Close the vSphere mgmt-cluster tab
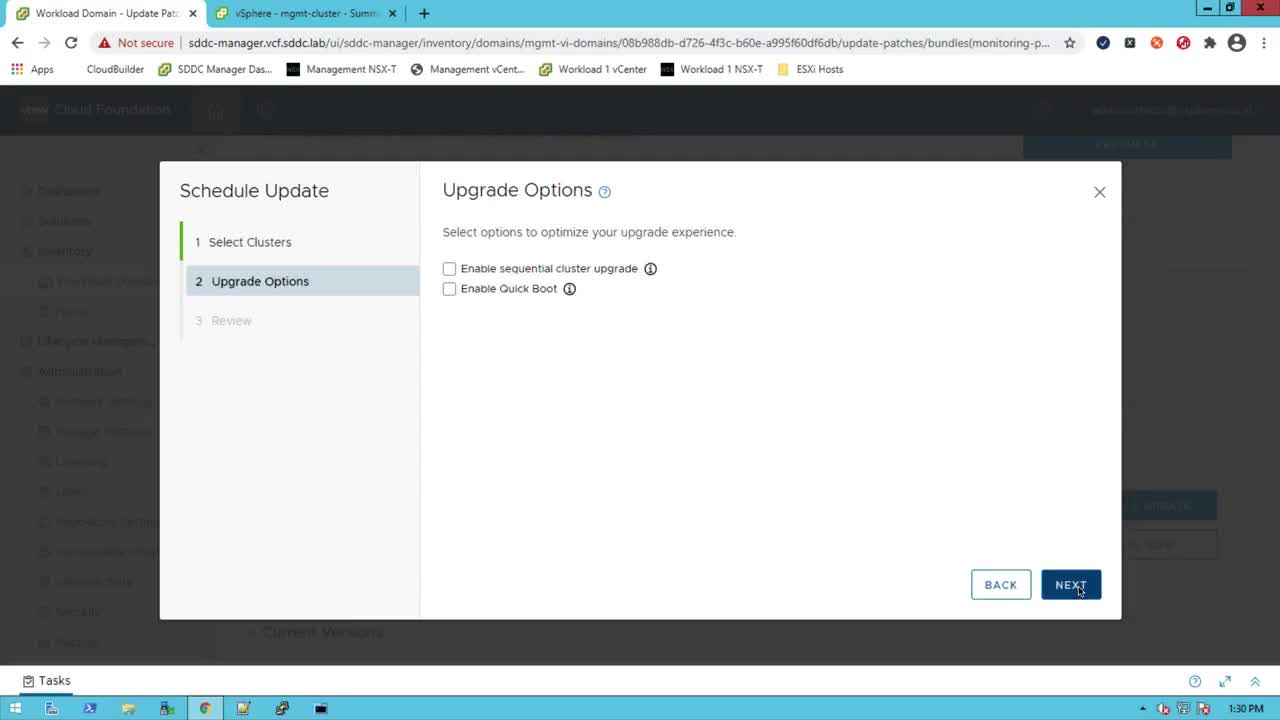 coord(392,14)
